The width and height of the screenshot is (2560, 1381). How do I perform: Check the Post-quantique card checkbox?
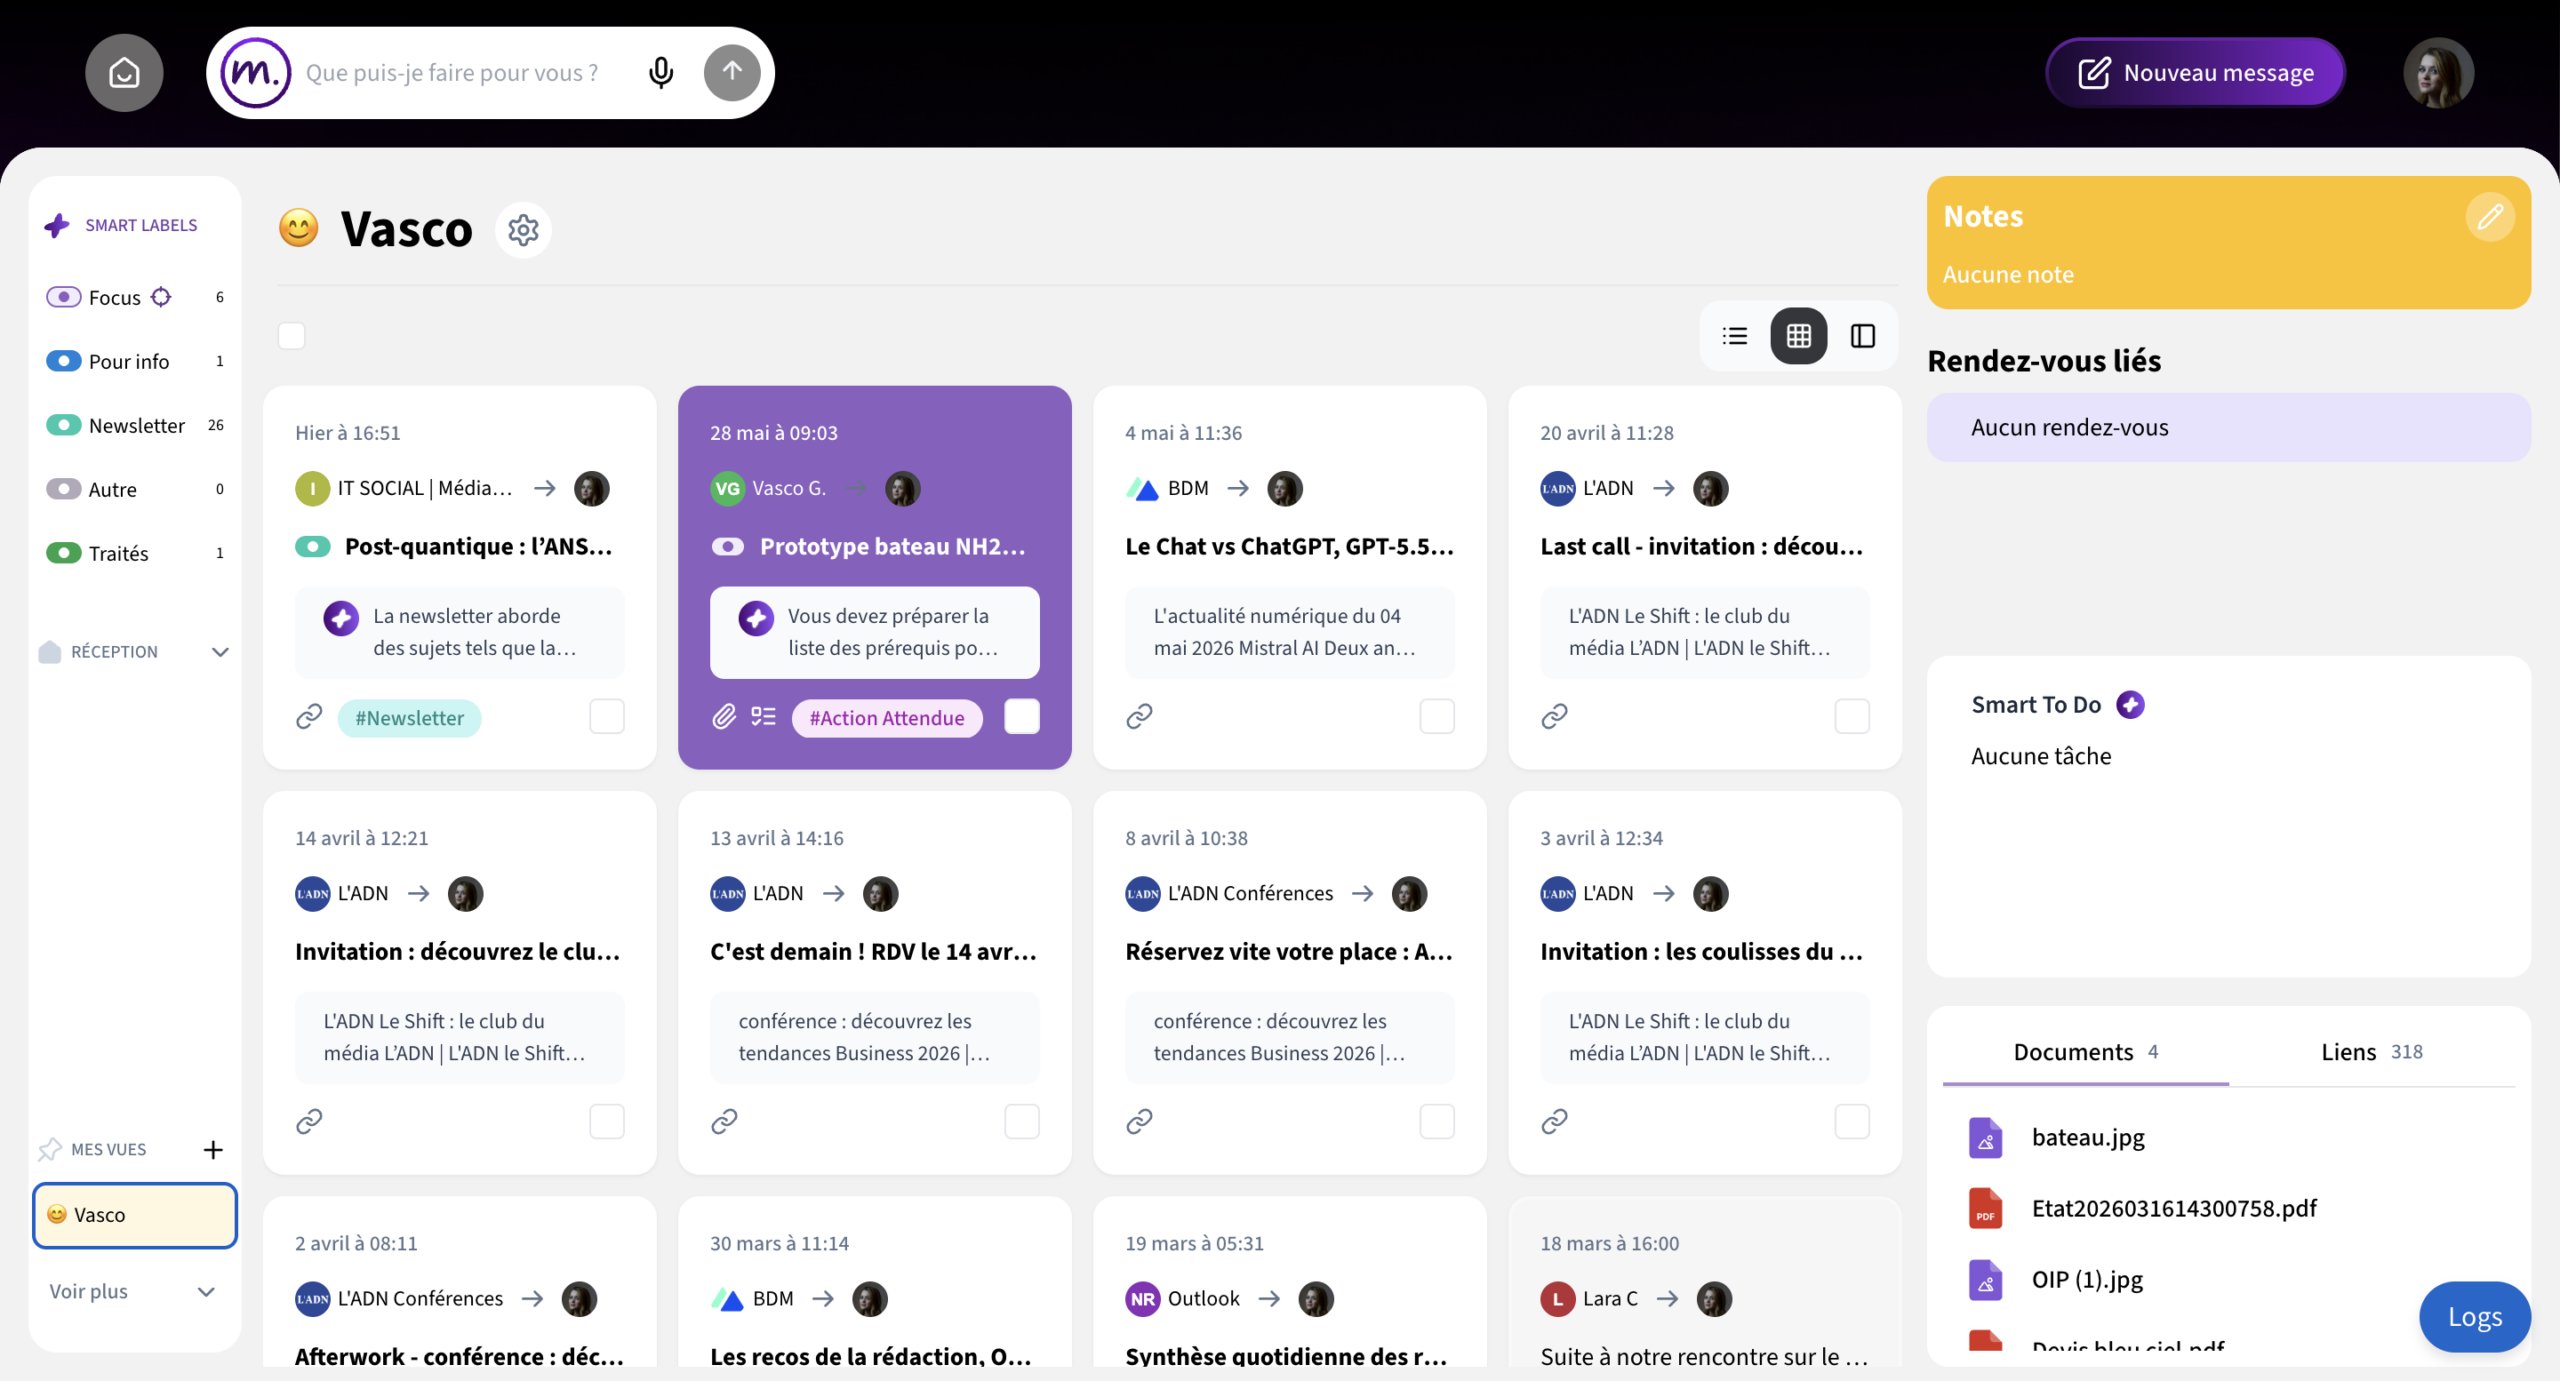(607, 716)
